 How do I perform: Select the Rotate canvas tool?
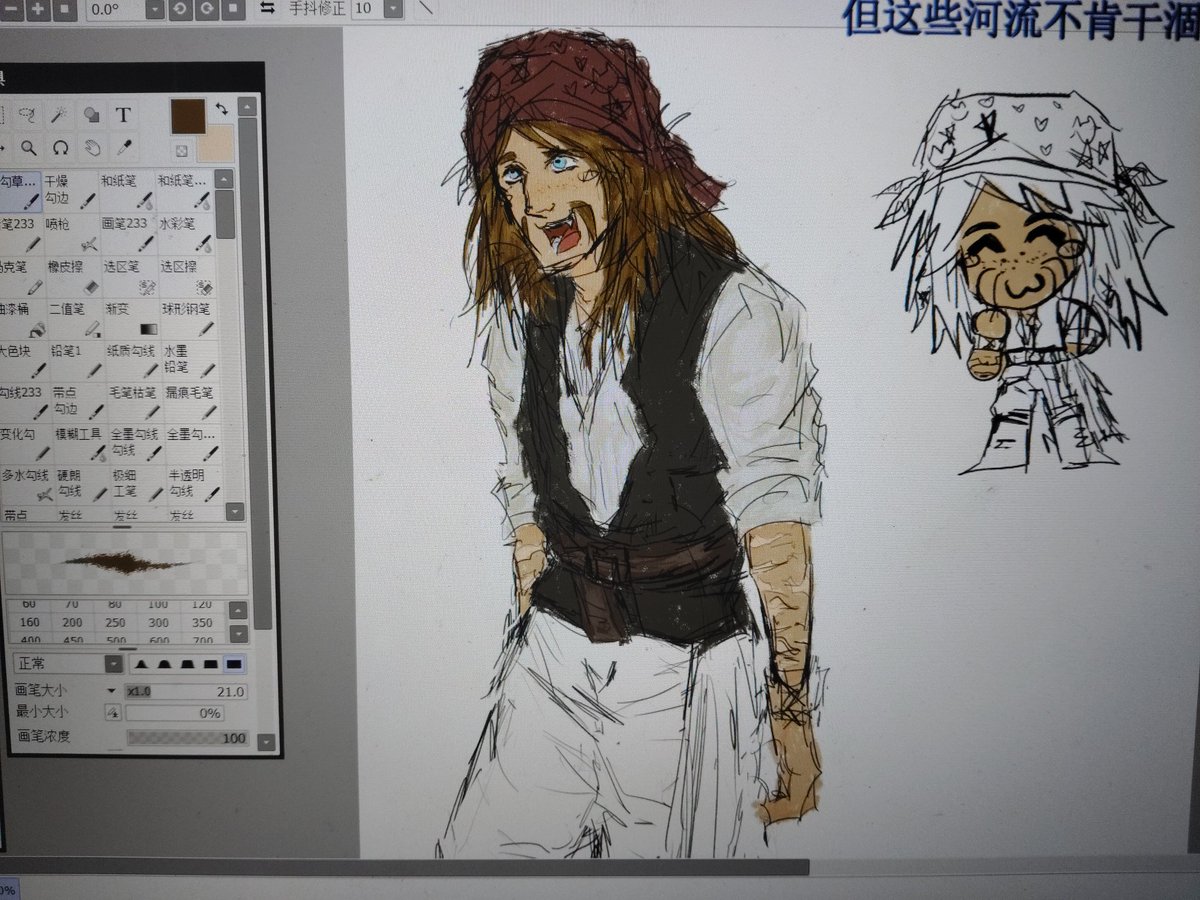click(60, 147)
